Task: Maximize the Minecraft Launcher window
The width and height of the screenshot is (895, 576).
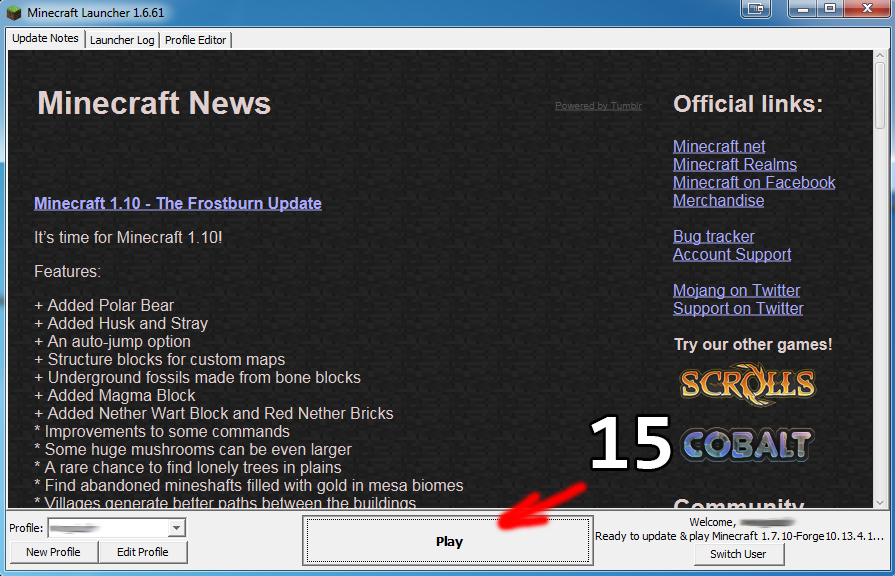Action: pyautogui.click(x=830, y=9)
